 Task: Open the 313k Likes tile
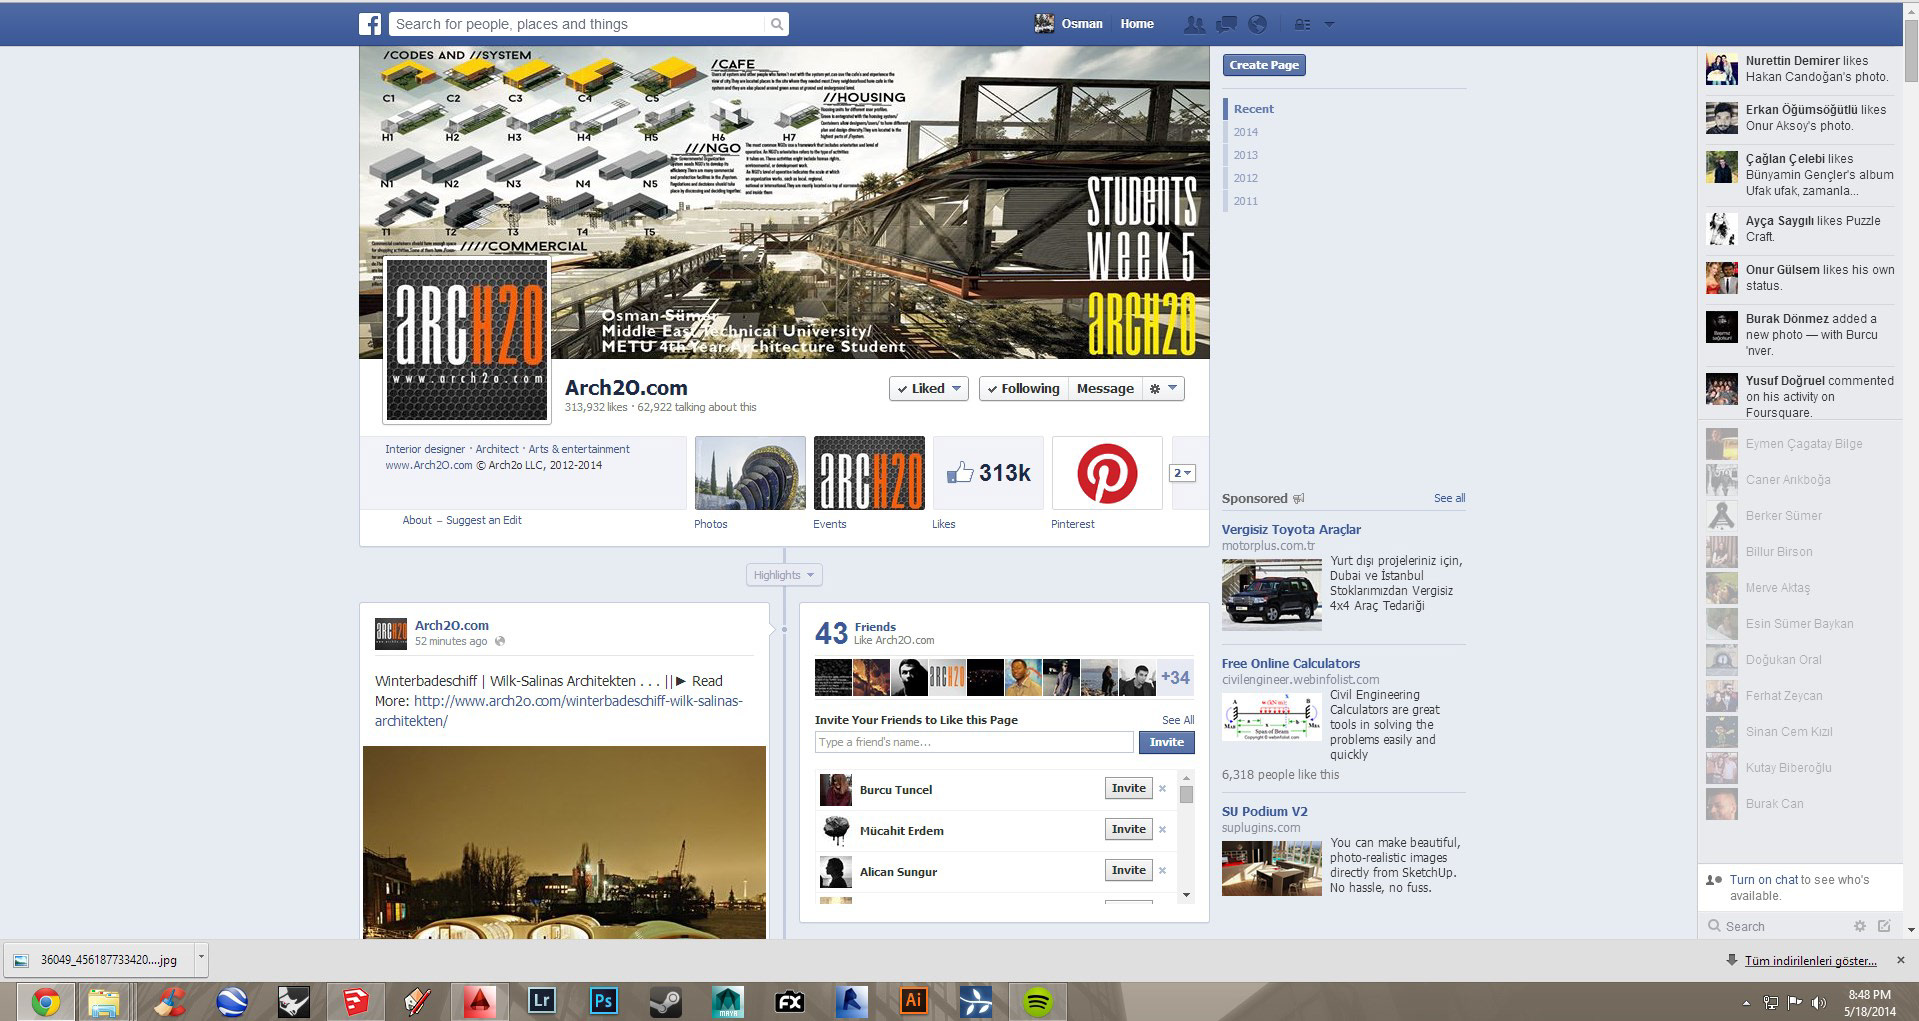click(x=988, y=473)
